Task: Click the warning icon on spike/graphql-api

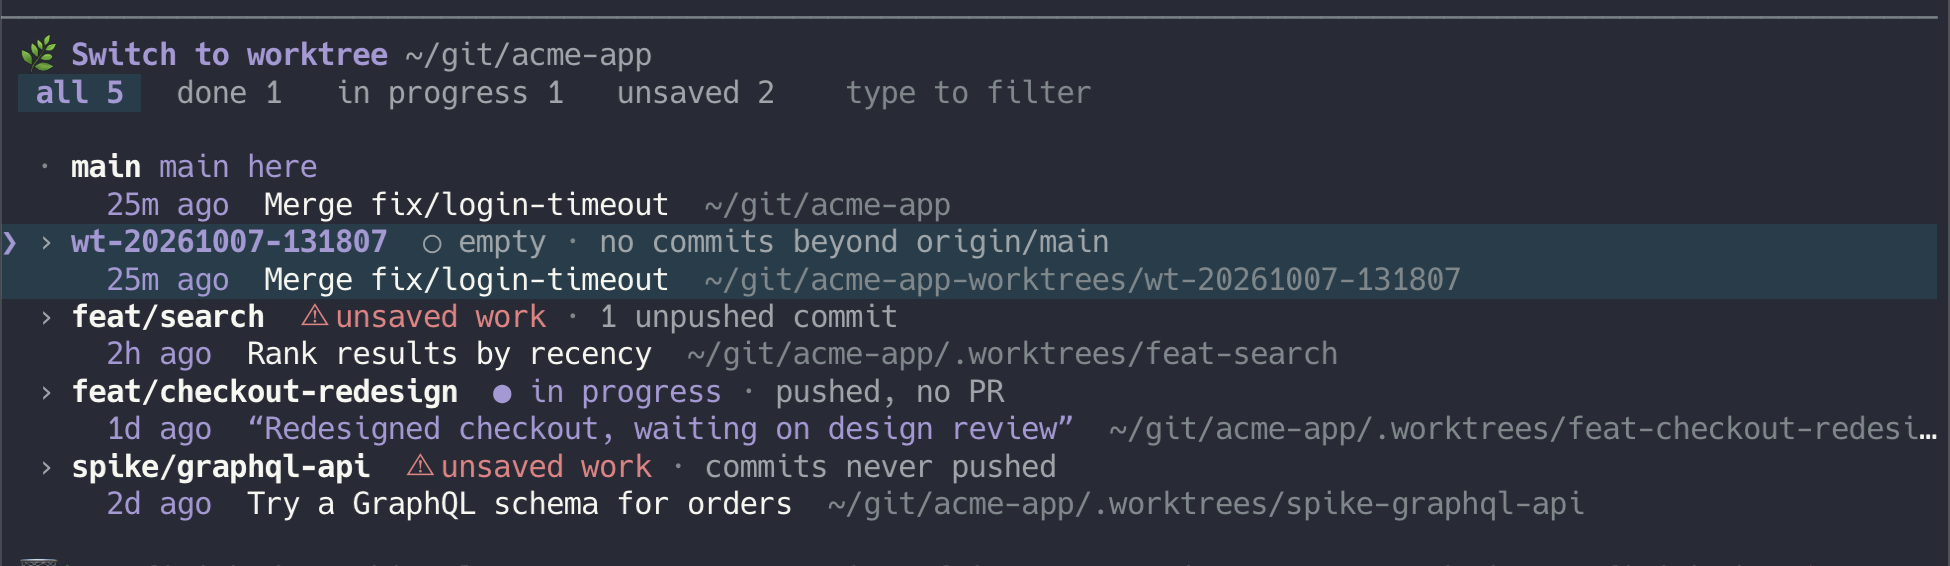Action: tap(420, 466)
